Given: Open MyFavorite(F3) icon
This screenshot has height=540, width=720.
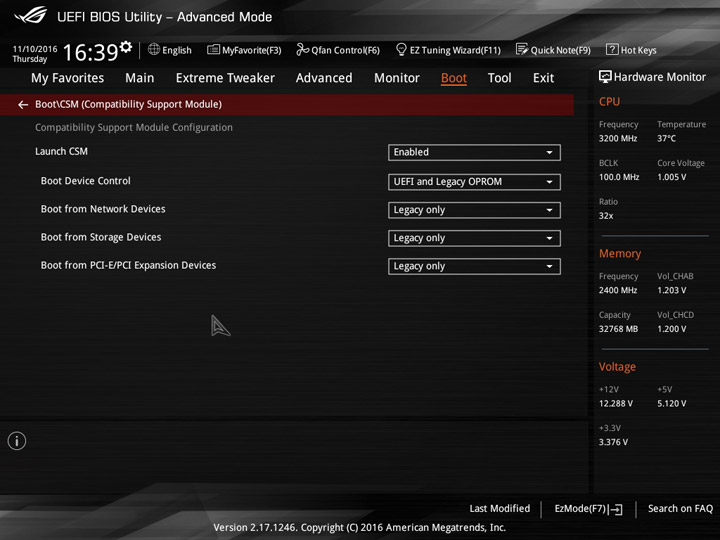Looking at the screenshot, I should click(214, 49).
